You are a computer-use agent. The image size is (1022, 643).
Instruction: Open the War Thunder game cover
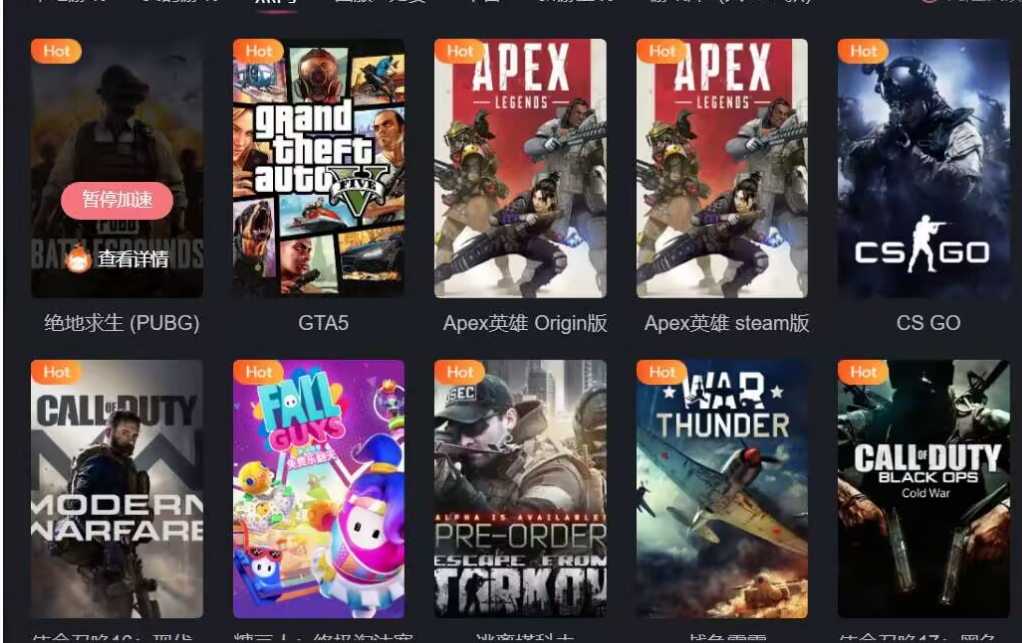click(x=722, y=489)
